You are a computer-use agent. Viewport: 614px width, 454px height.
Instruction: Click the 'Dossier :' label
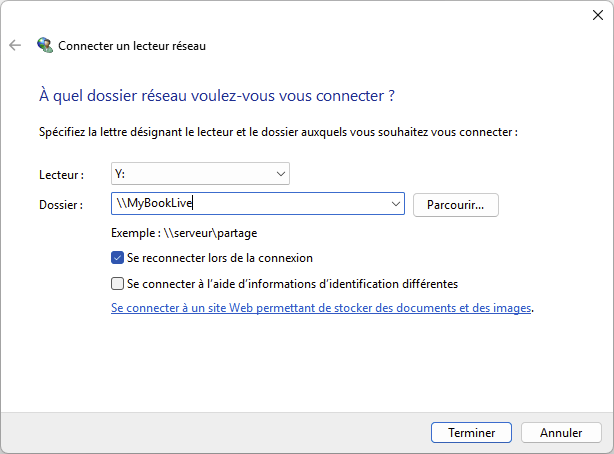(60, 205)
